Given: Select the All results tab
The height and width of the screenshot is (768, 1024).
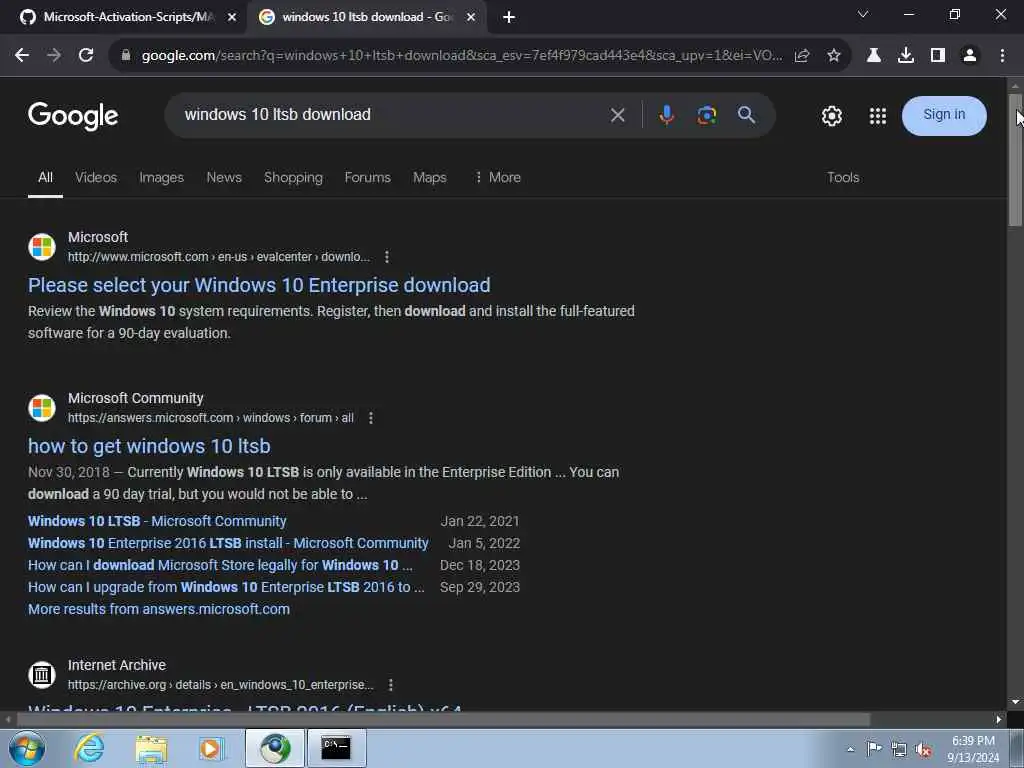Looking at the screenshot, I should [x=45, y=178].
